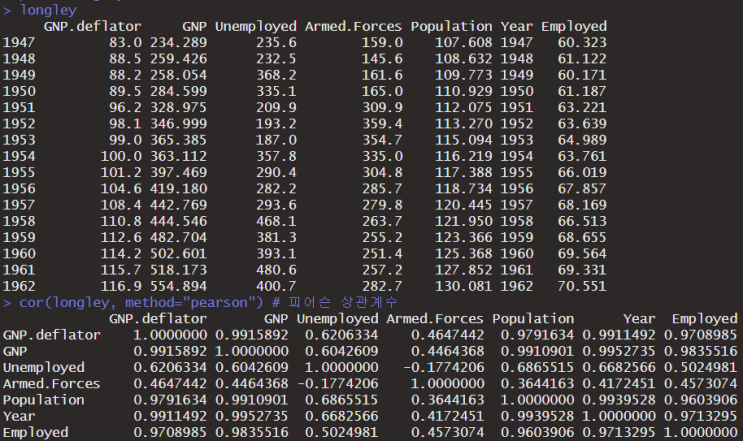This screenshot has width=743, height=441.
Task: Select correlation 0.9939528 in the Population row
Action: (x=619, y=400)
